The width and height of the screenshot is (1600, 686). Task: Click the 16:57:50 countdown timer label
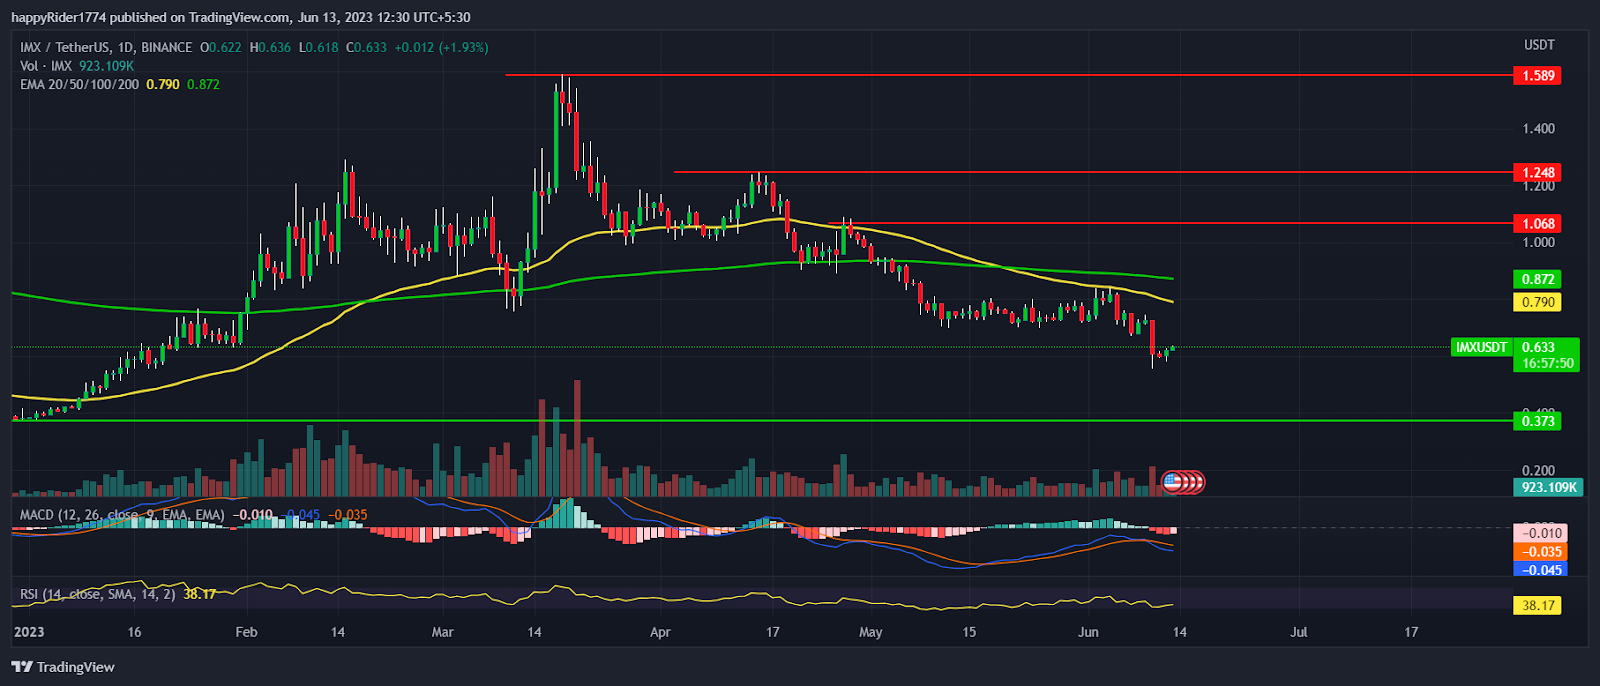(1547, 364)
